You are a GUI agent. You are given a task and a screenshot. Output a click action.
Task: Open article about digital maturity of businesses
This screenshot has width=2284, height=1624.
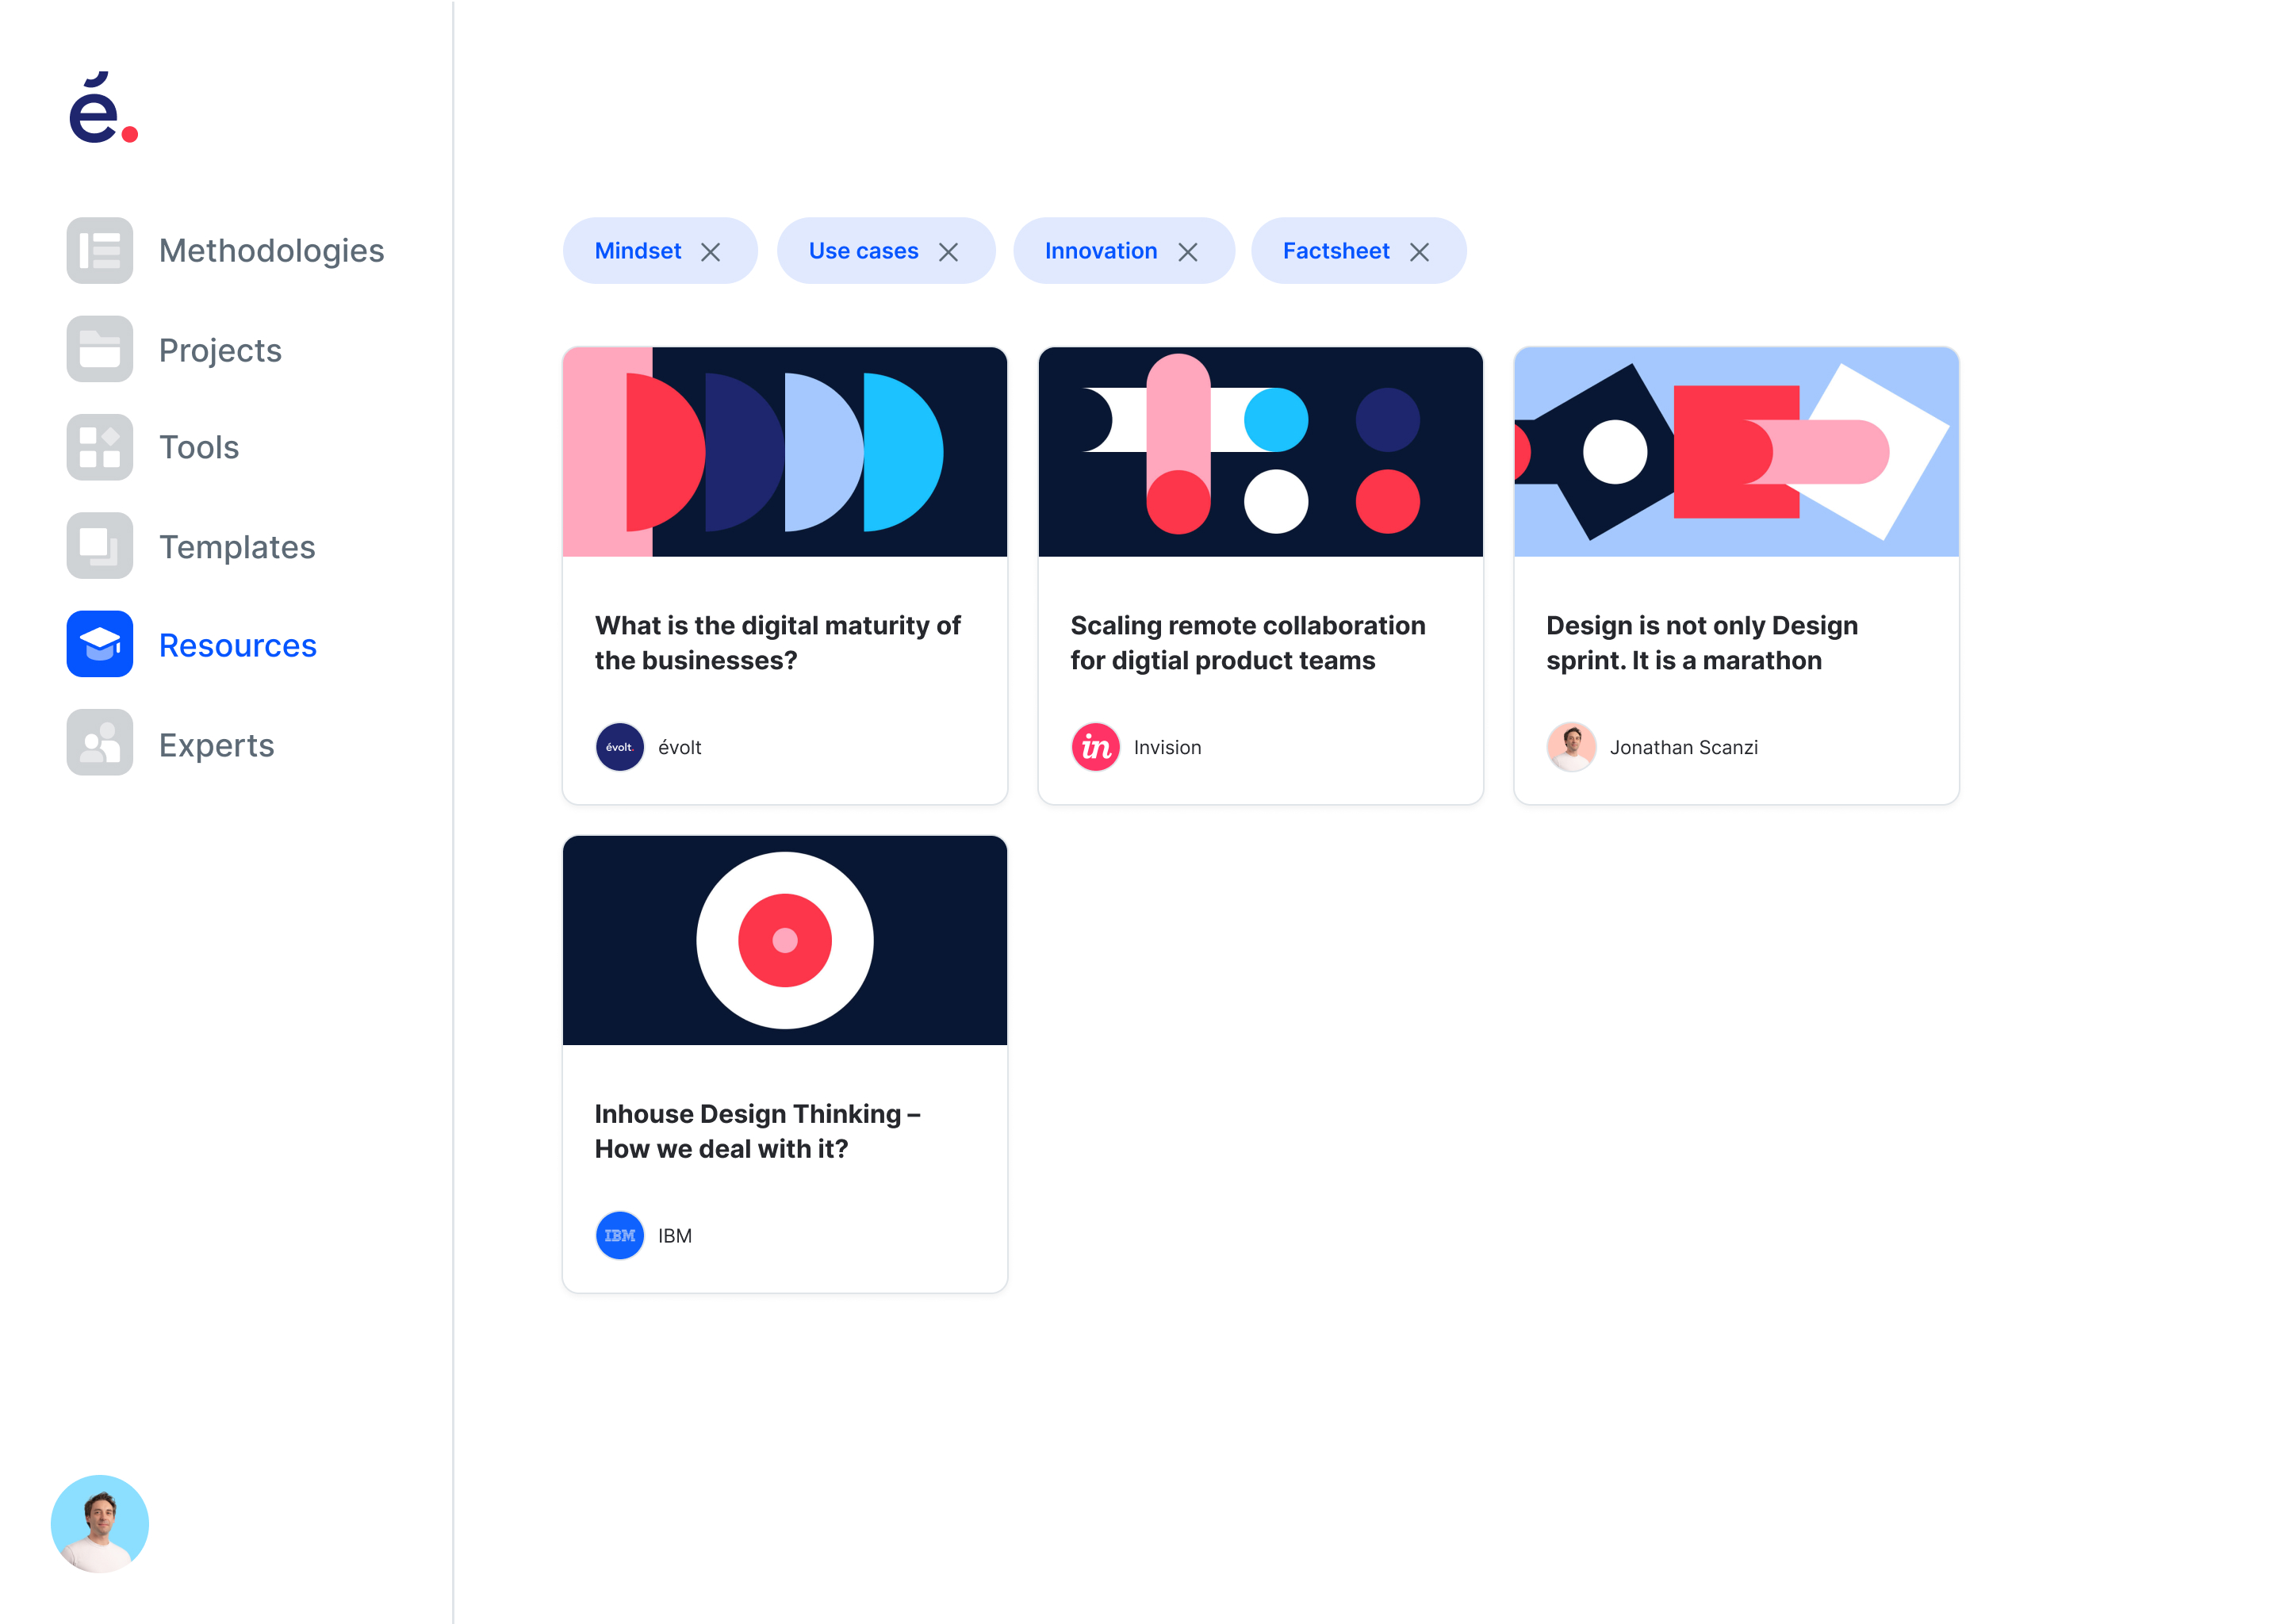point(777,643)
